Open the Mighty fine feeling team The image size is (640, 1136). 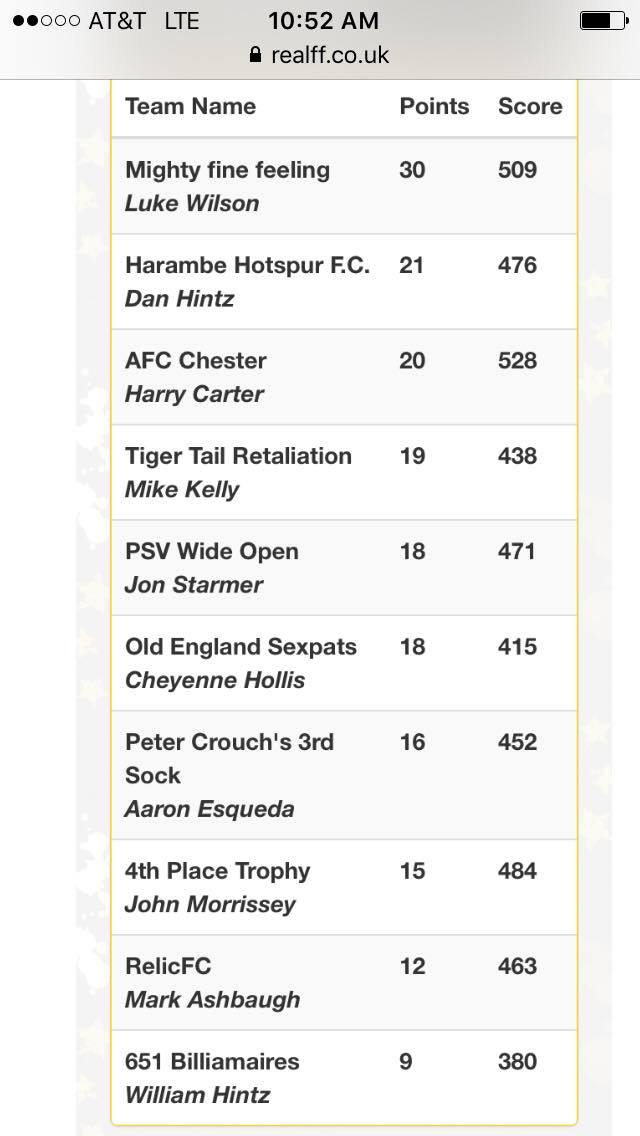[x=228, y=170]
